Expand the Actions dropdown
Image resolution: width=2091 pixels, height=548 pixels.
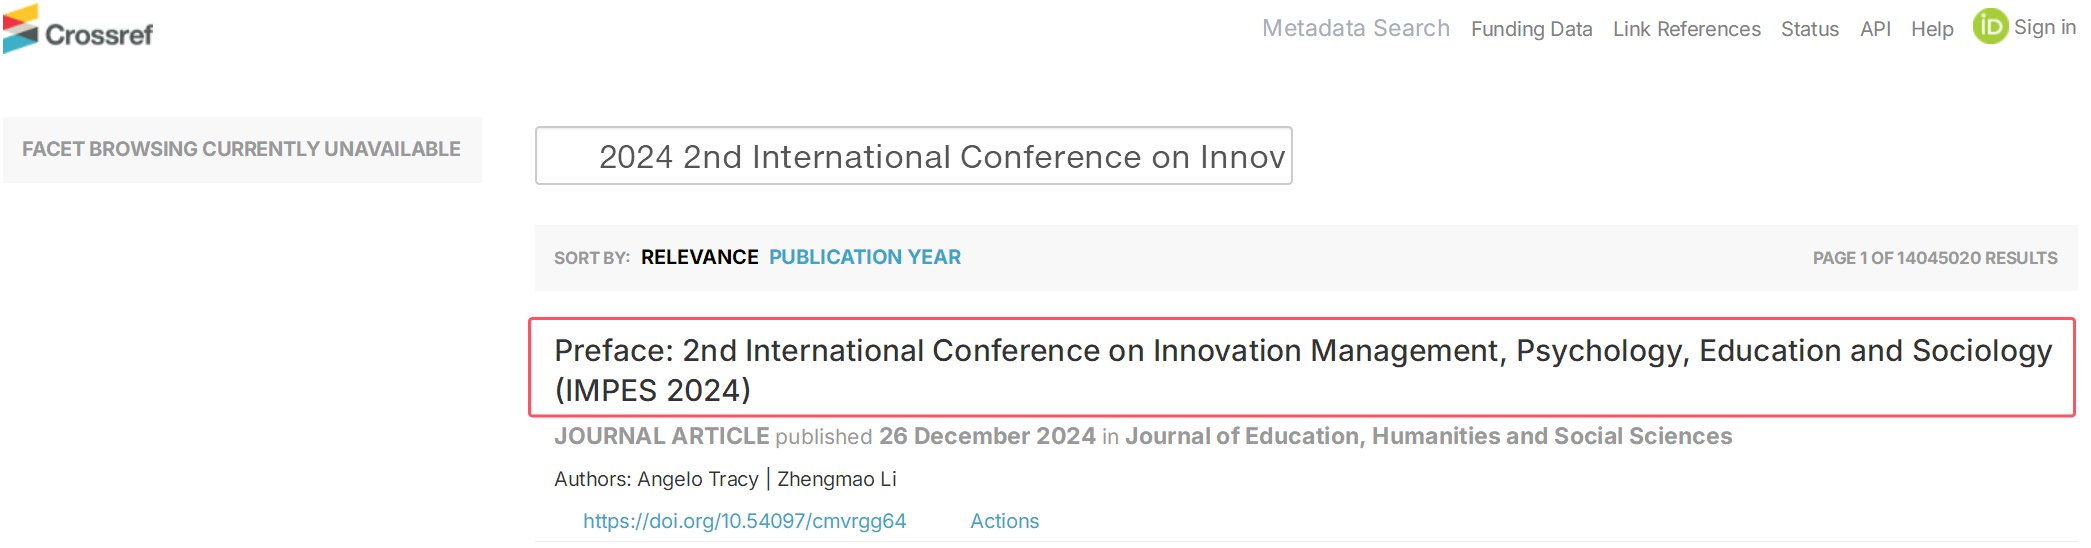tap(1004, 521)
